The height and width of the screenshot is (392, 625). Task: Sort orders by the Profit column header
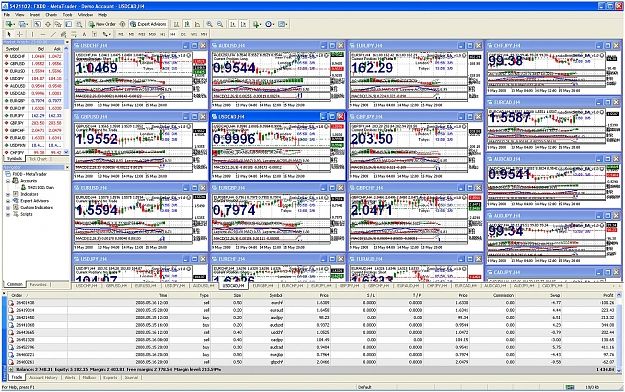[607, 295]
